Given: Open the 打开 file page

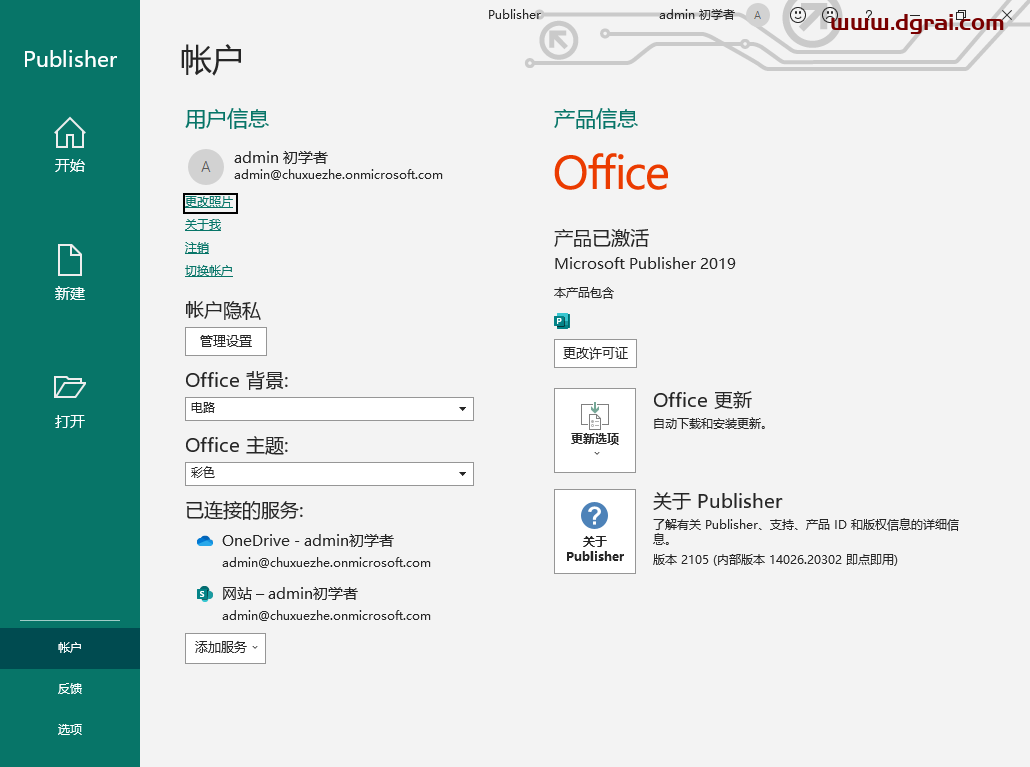Looking at the screenshot, I should click(x=70, y=401).
